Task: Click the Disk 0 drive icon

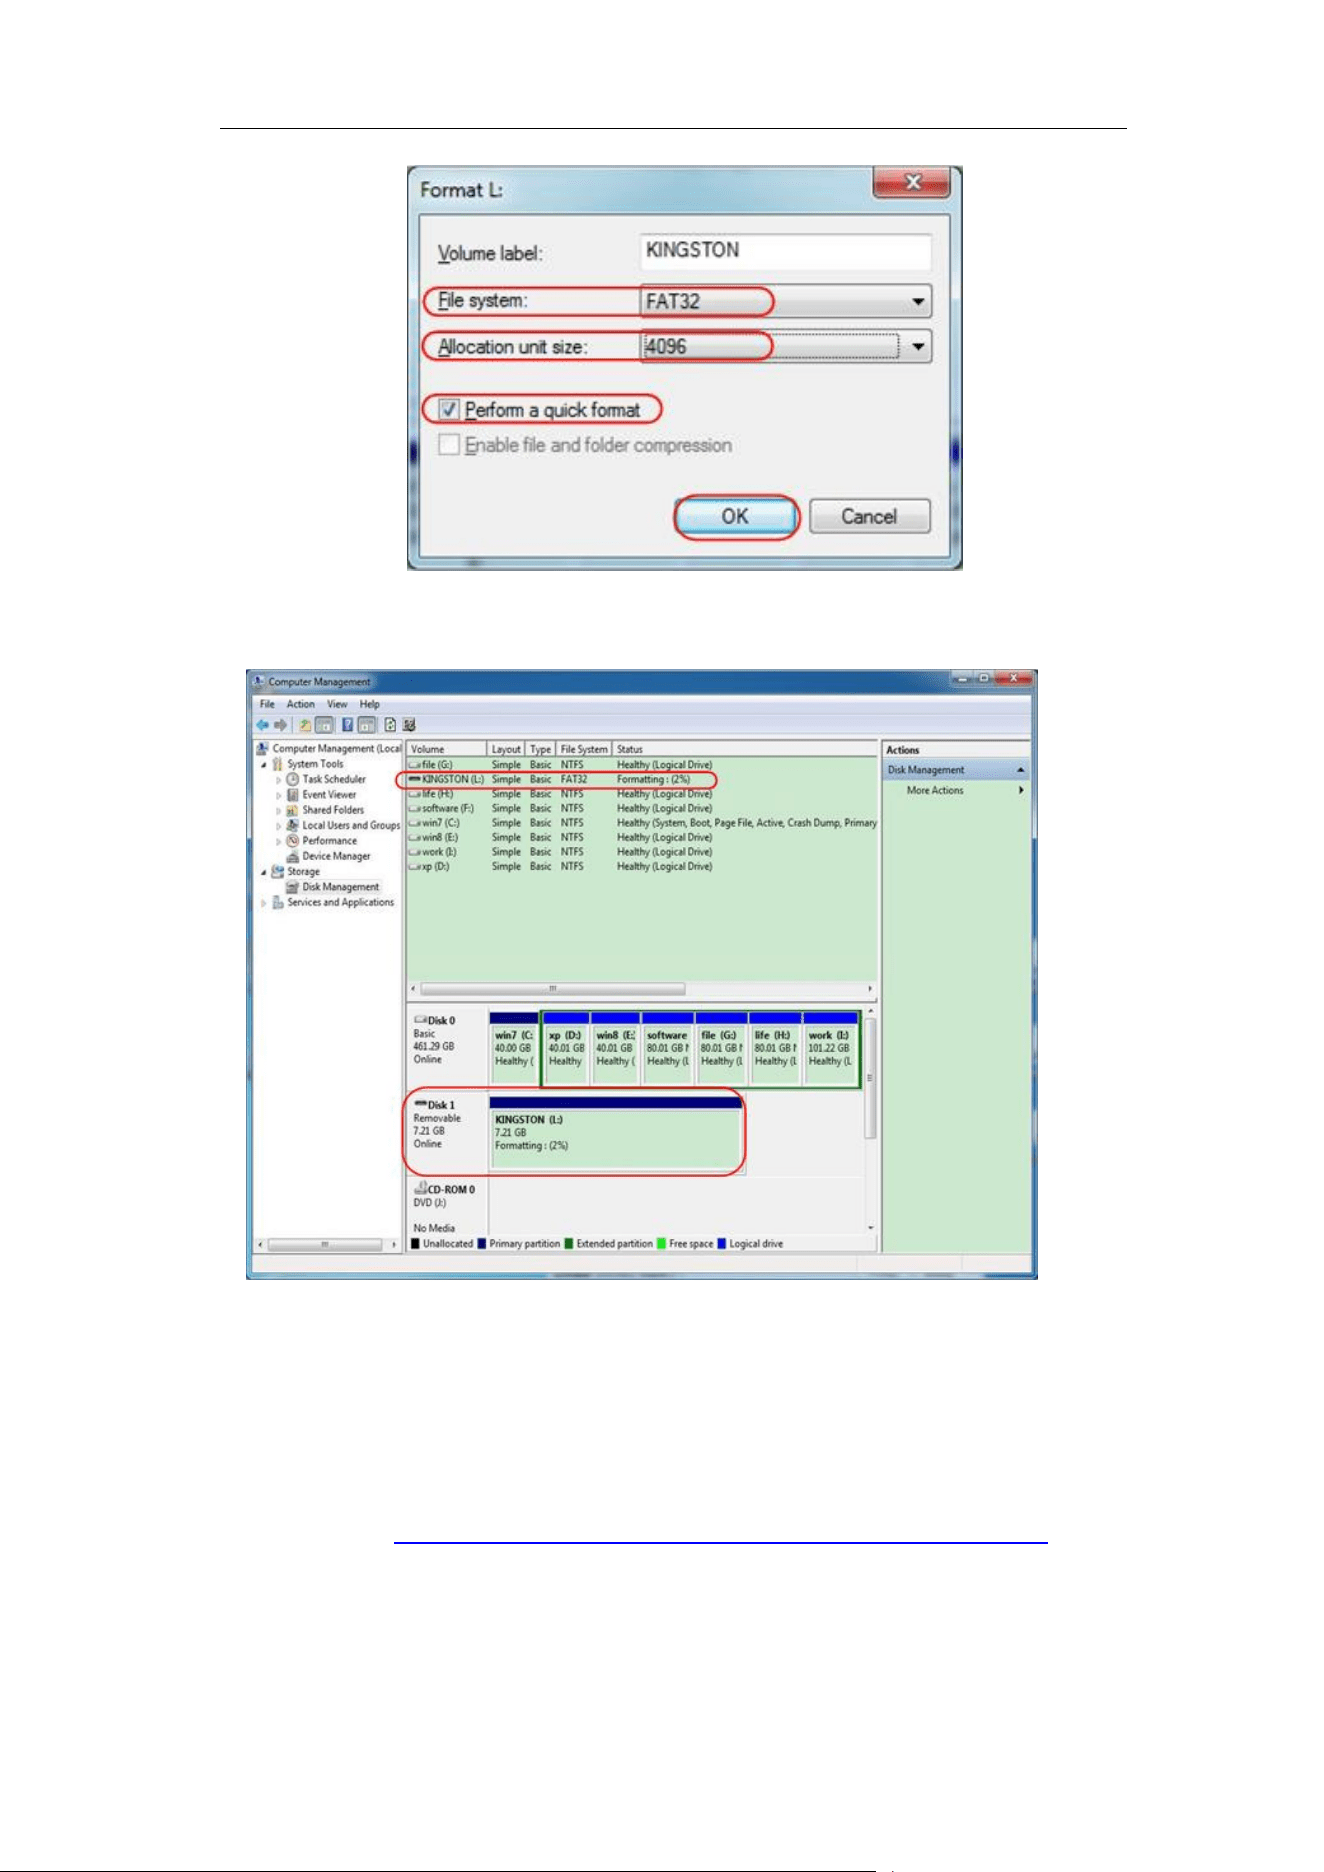Action: 420,1020
